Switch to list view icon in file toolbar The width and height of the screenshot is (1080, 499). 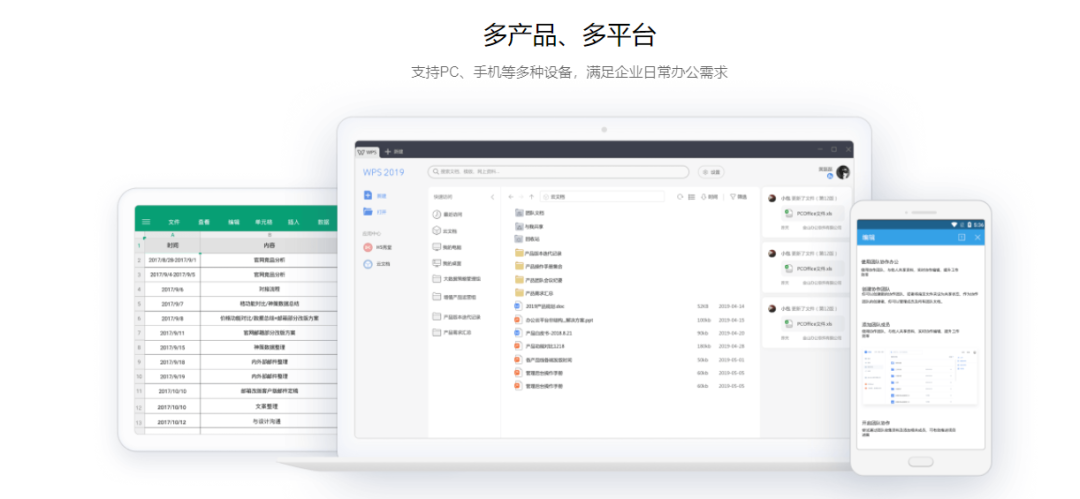[x=692, y=197]
